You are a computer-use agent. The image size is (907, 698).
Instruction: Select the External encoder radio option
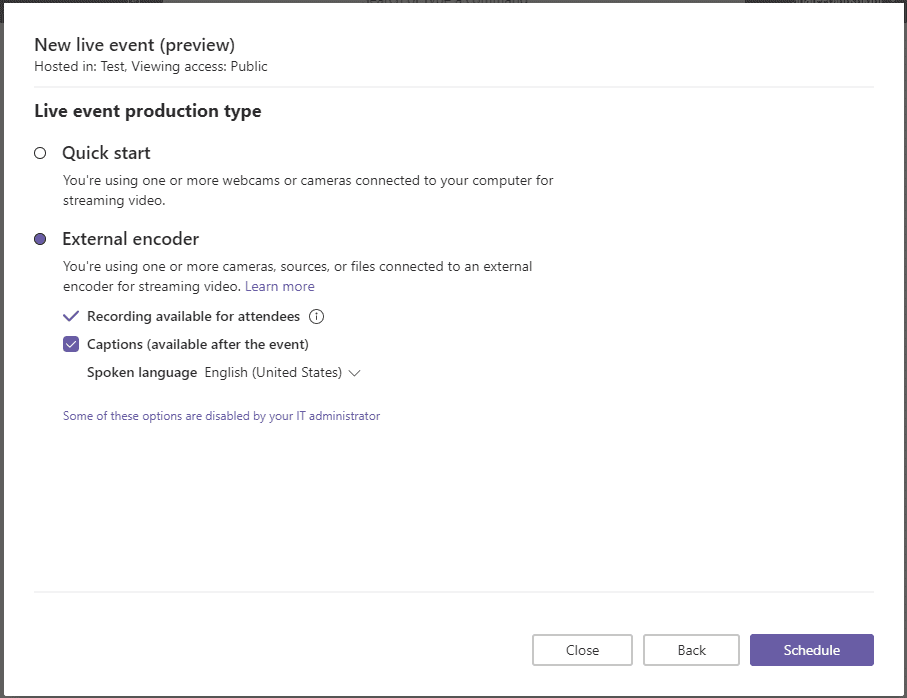[x=40, y=239]
